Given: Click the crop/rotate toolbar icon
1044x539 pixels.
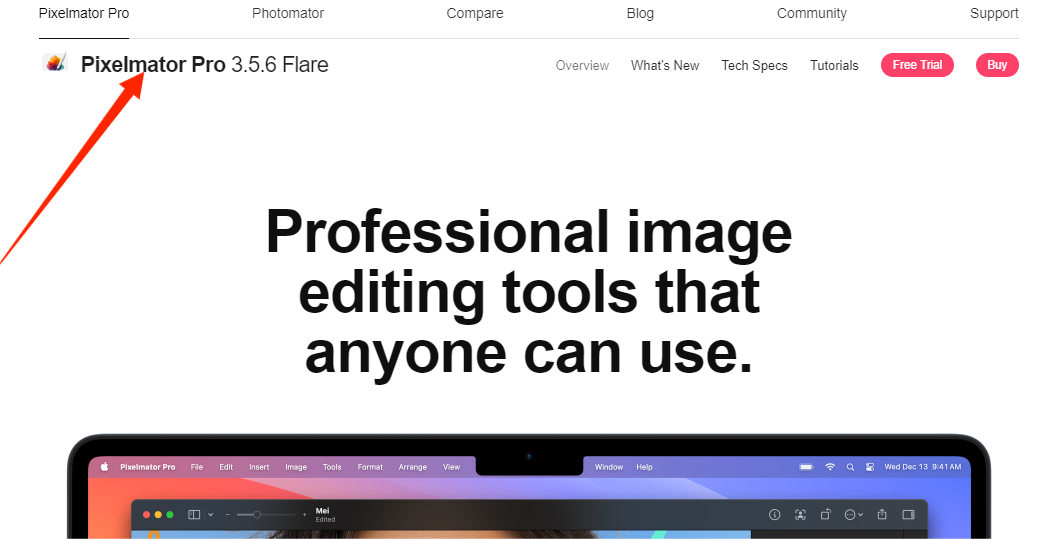Looking at the screenshot, I should click(x=826, y=514).
